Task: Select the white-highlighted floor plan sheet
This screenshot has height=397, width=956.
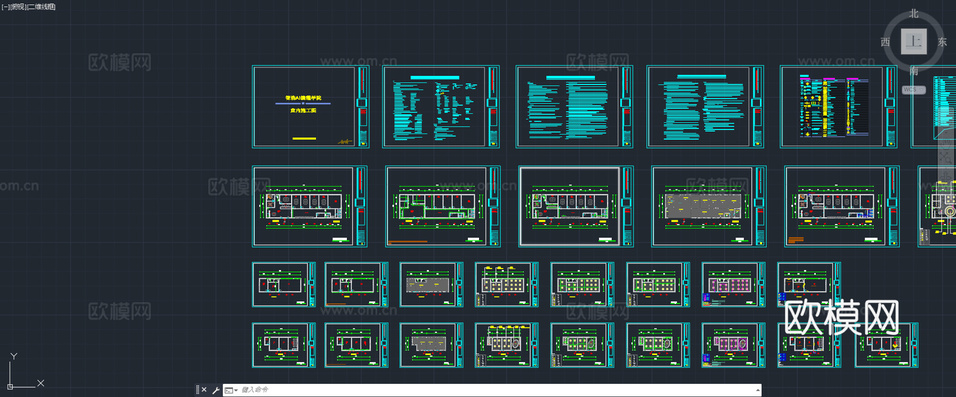Action: pyautogui.click(x=576, y=206)
